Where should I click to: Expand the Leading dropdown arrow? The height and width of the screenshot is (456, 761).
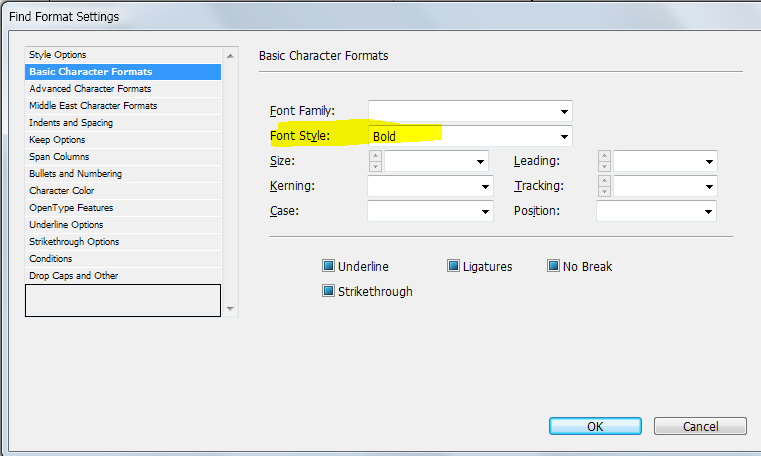tap(709, 162)
